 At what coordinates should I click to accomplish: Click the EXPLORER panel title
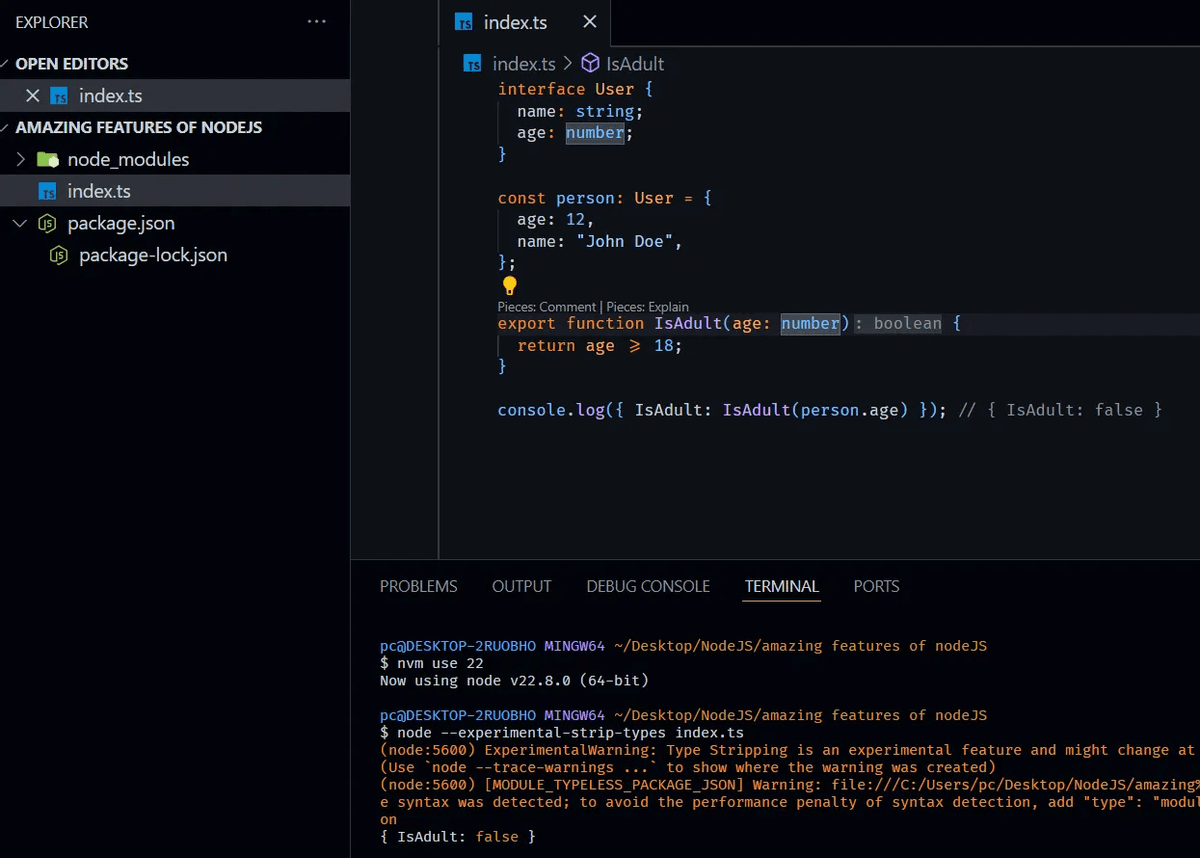click(x=52, y=21)
